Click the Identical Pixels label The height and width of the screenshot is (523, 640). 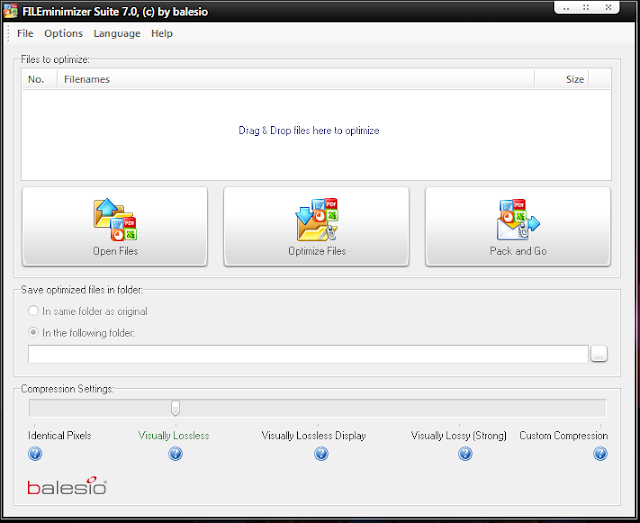(x=60, y=436)
